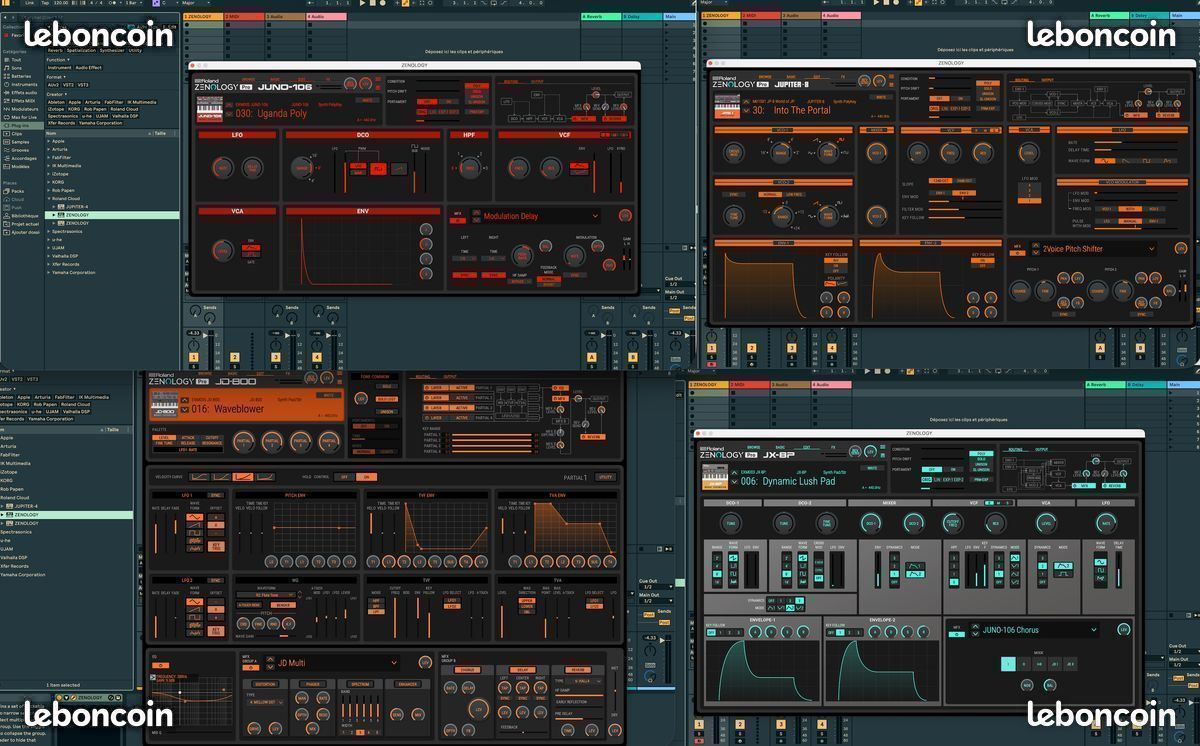Screen dimensions: 1200x746
Task: Expand the Arturia folder in plug-in list
Action: click(48, 149)
